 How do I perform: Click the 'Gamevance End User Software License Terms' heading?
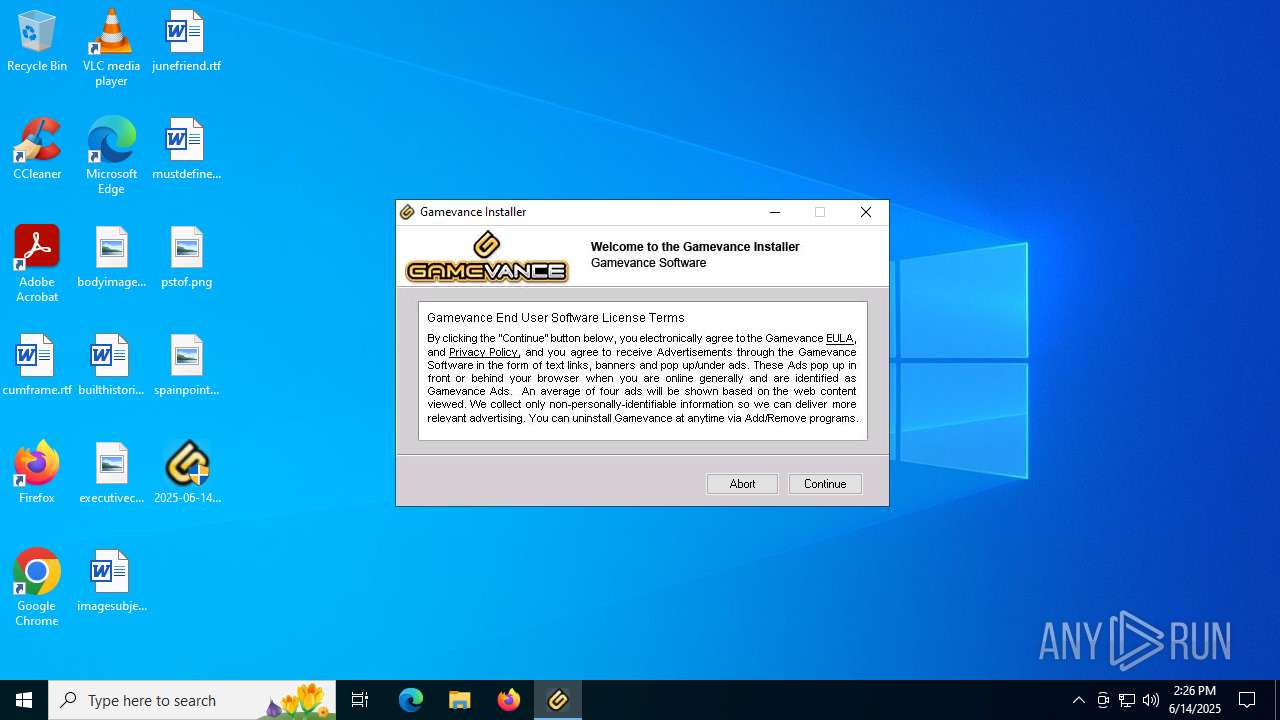tap(556, 318)
